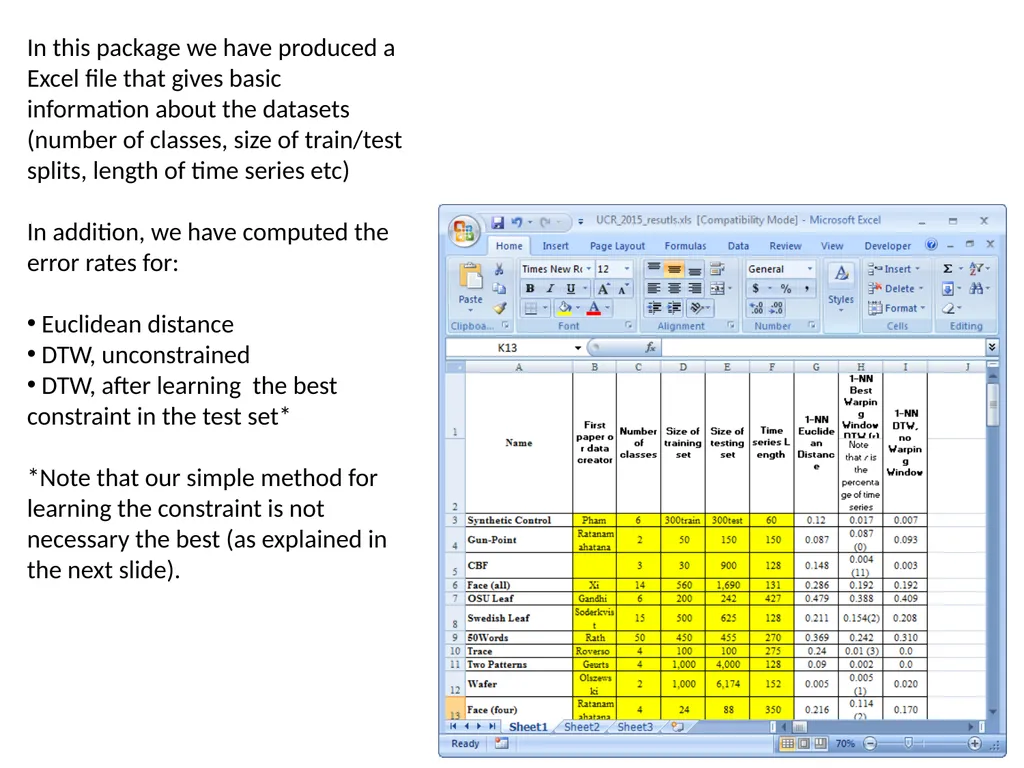
Task: Open the font name dropdown
Action: [588, 269]
